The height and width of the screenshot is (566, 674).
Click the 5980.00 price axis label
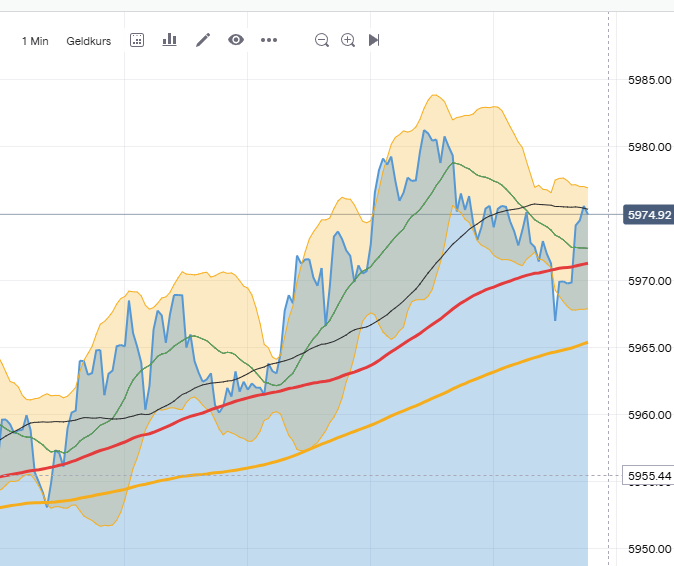649,147
